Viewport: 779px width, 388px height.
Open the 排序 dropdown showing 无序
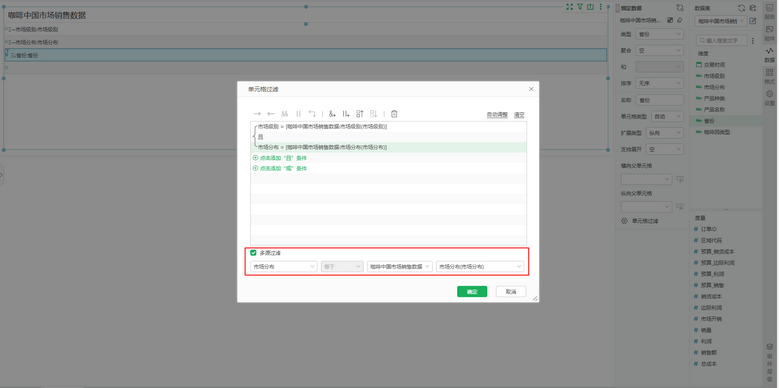point(659,83)
